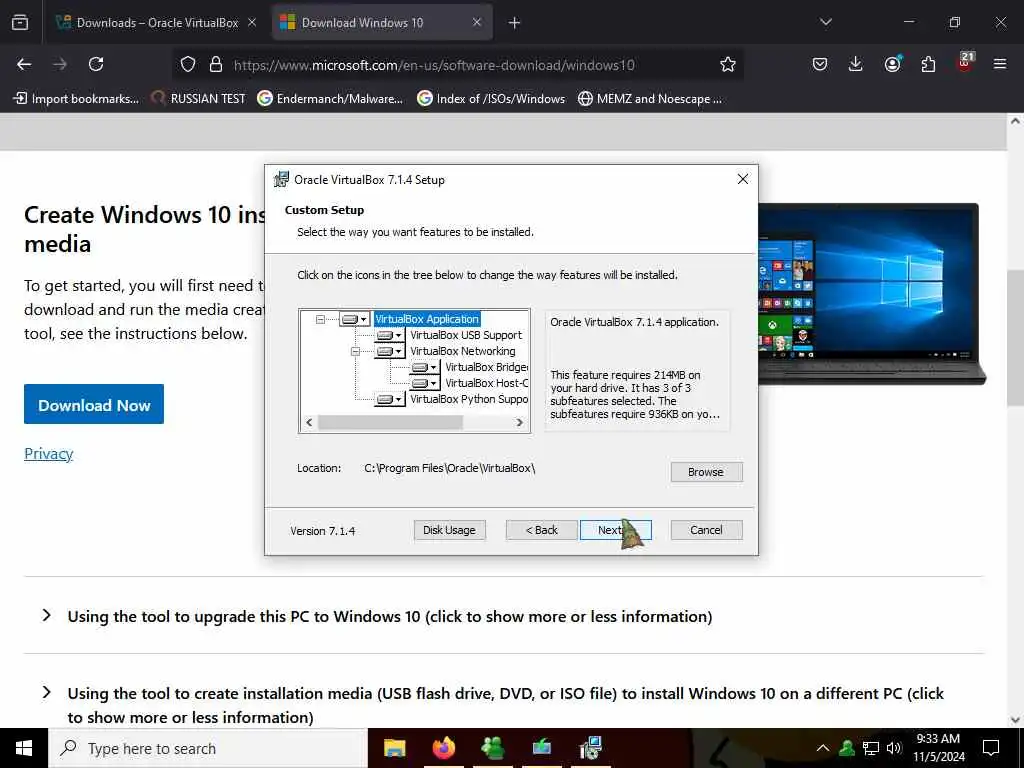Open Firefox View icon

tap(20, 23)
